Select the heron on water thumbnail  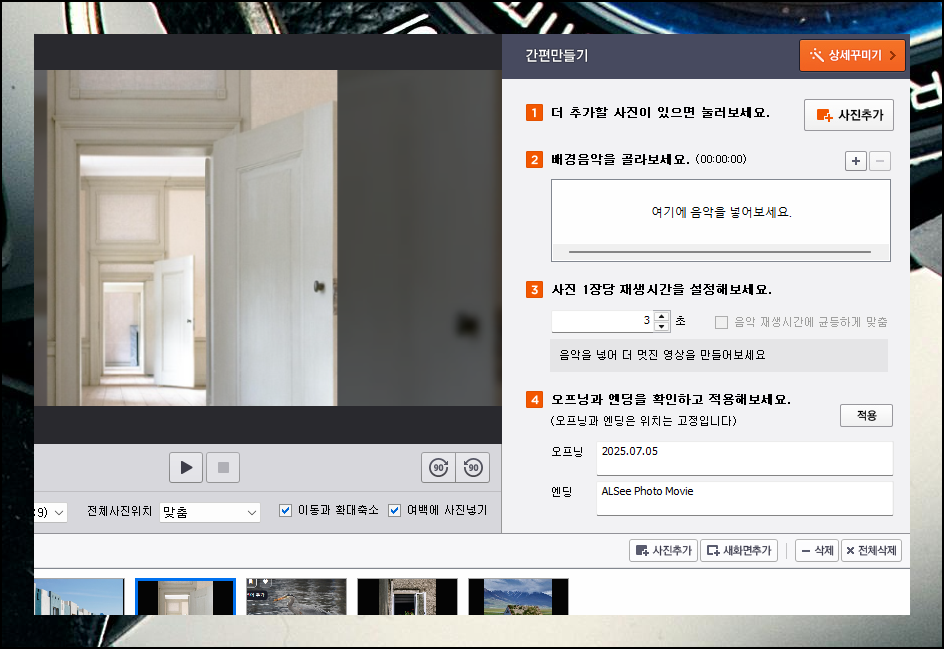296,597
